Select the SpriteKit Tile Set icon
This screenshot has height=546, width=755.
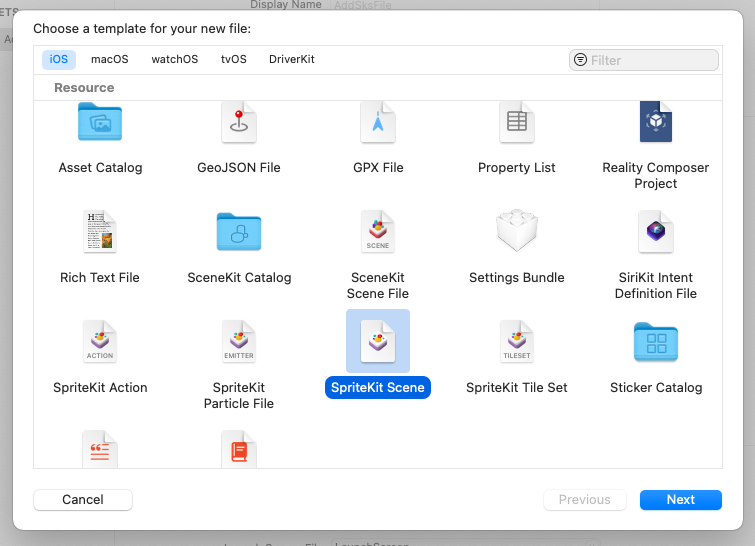point(517,341)
